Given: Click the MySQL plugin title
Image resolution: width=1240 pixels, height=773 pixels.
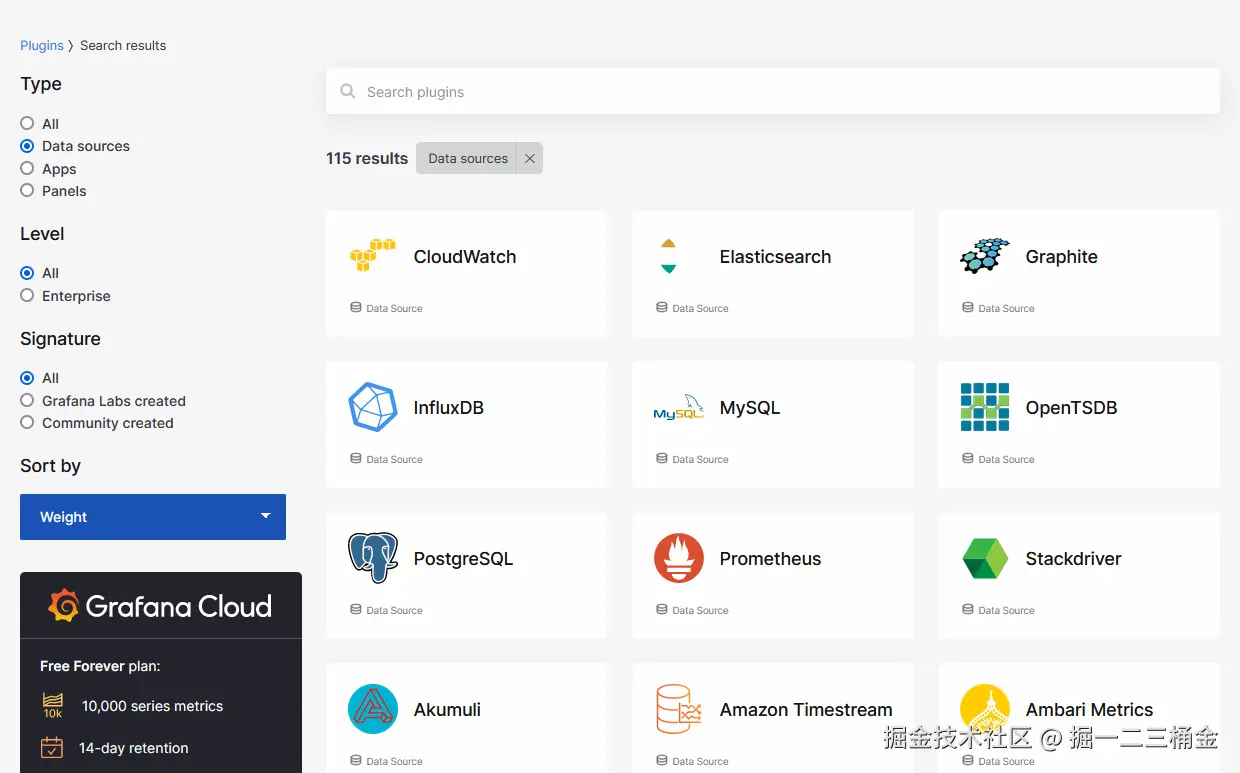Looking at the screenshot, I should tap(750, 408).
